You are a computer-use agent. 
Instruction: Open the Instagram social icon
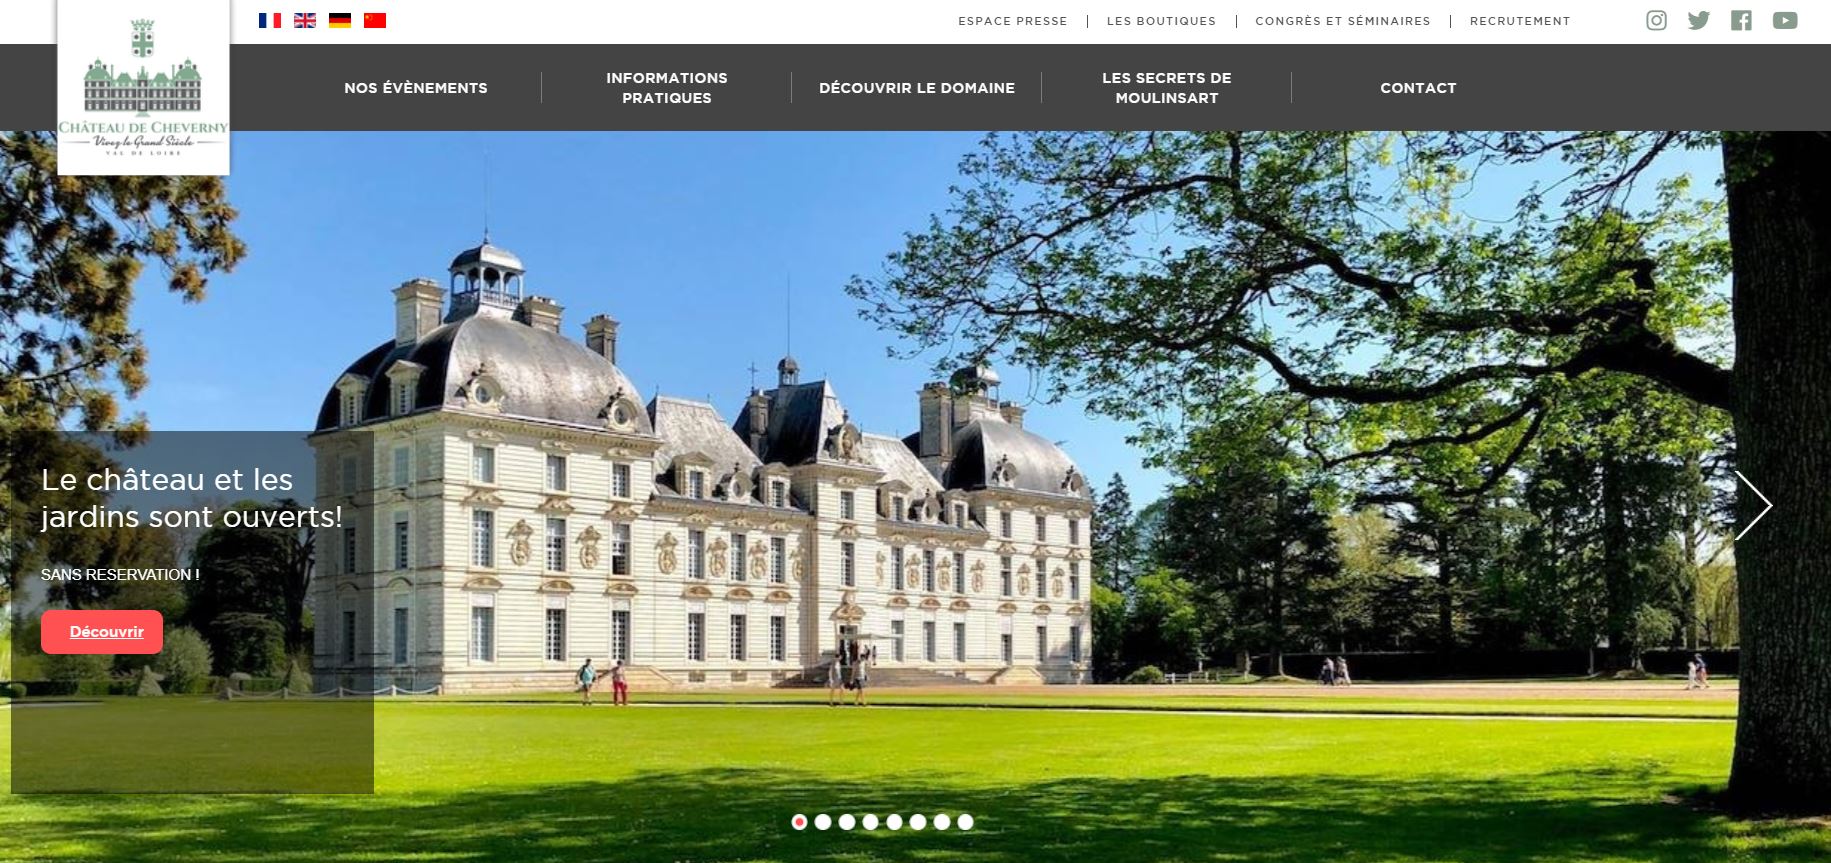click(x=1657, y=20)
